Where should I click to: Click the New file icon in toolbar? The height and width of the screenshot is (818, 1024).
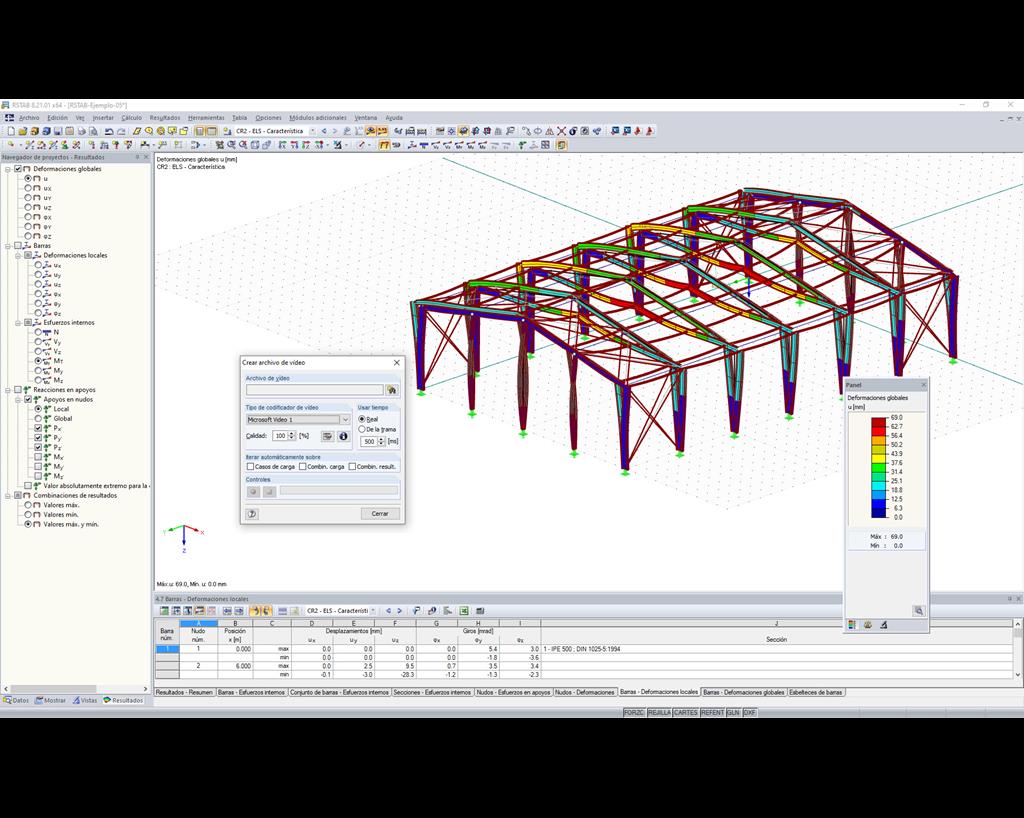tap(11, 131)
